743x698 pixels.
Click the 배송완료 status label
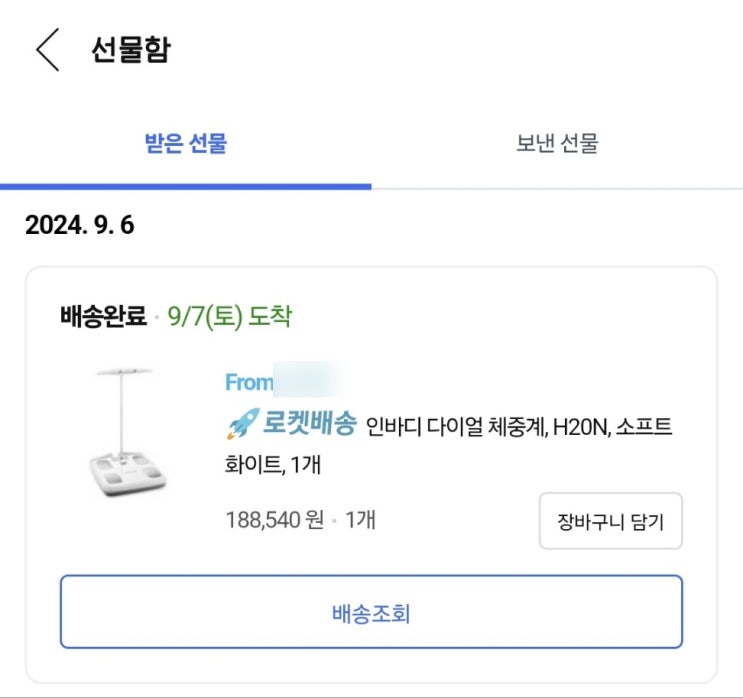tap(102, 318)
